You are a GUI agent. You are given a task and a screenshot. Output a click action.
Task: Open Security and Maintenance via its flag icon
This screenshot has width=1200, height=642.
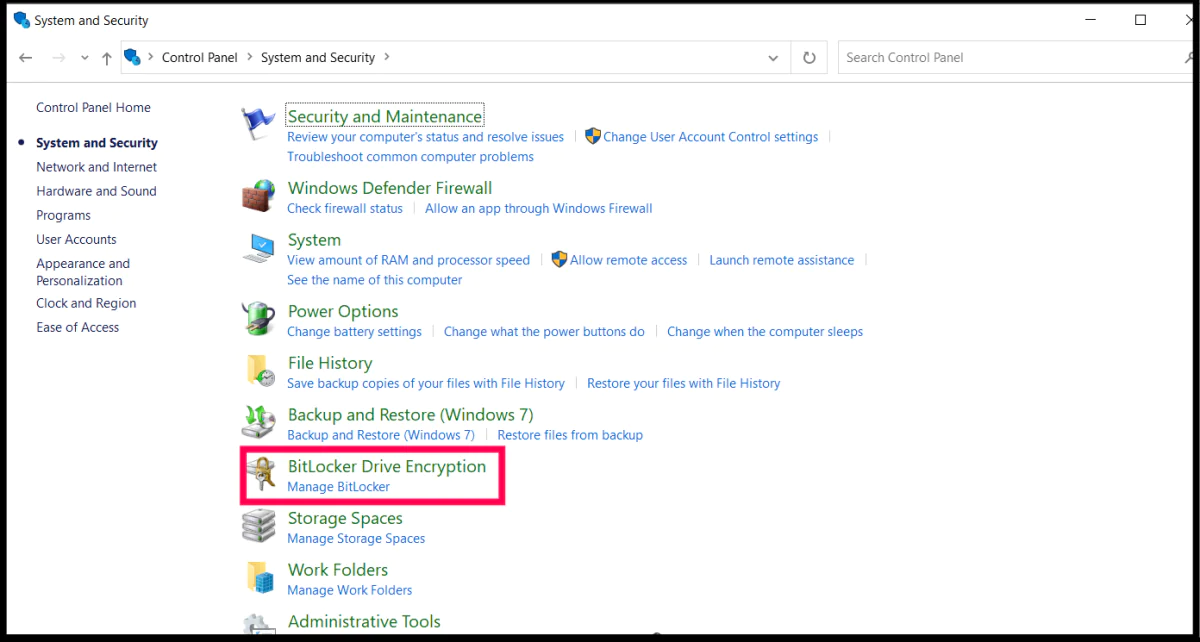(x=258, y=120)
